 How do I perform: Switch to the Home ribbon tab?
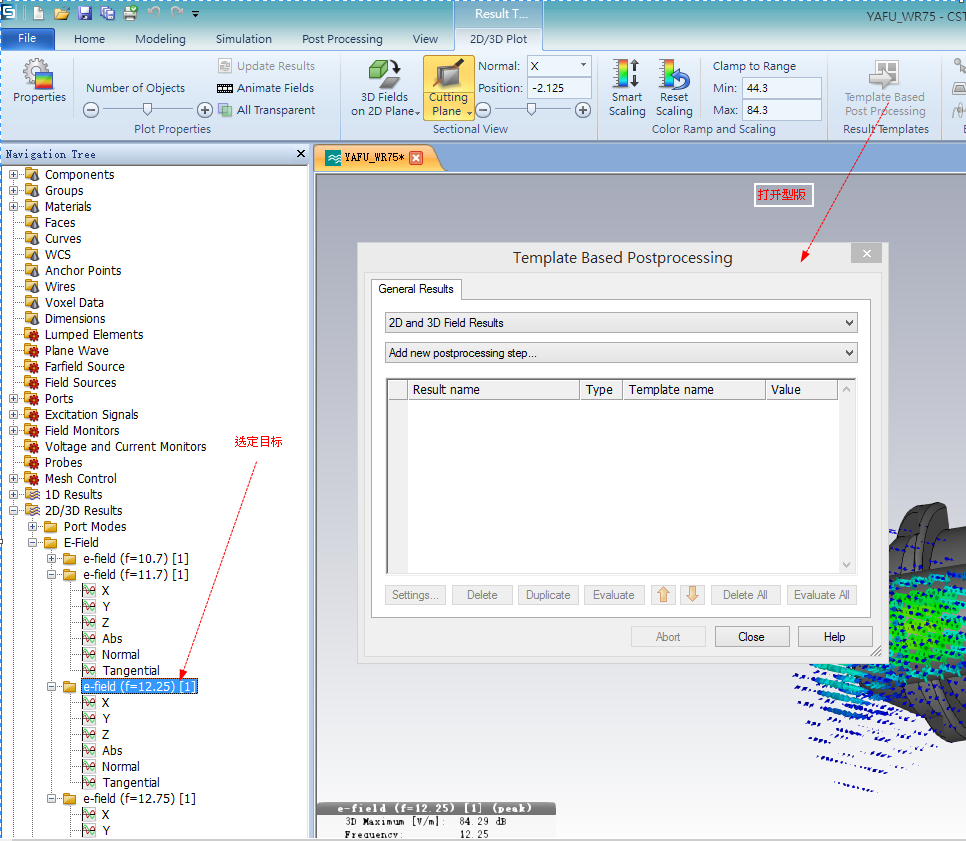point(89,39)
